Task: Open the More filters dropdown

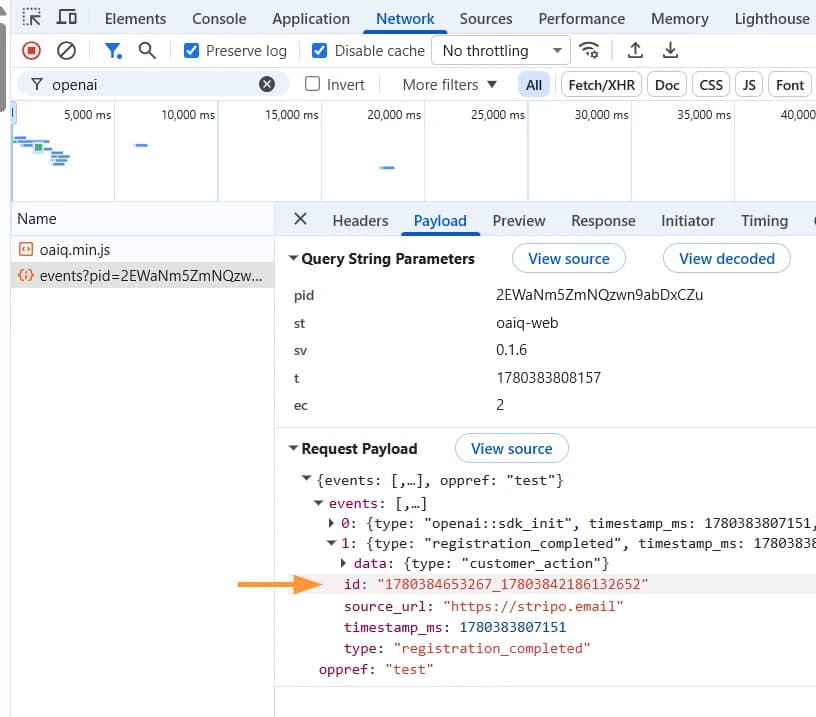Action: click(449, 84)
